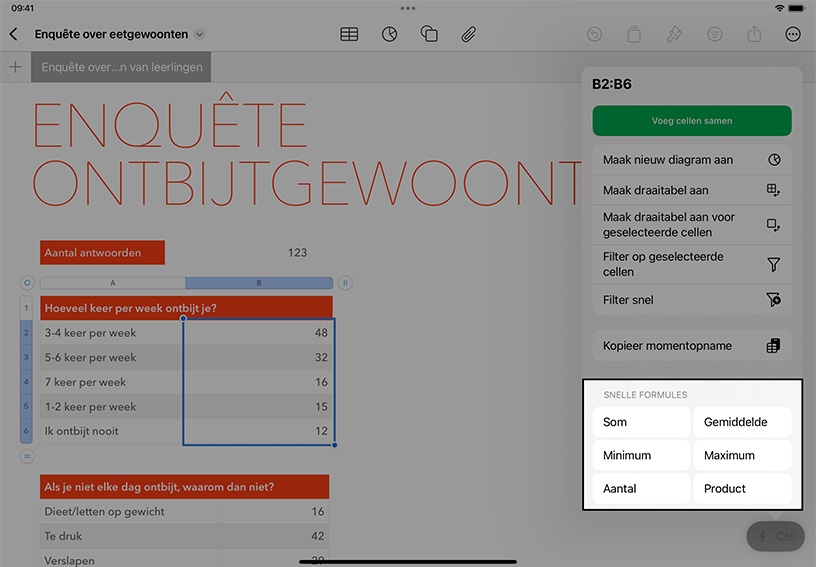Open the shapes insert icon
This screenshot has height=567, width=816.
[429, 34]
